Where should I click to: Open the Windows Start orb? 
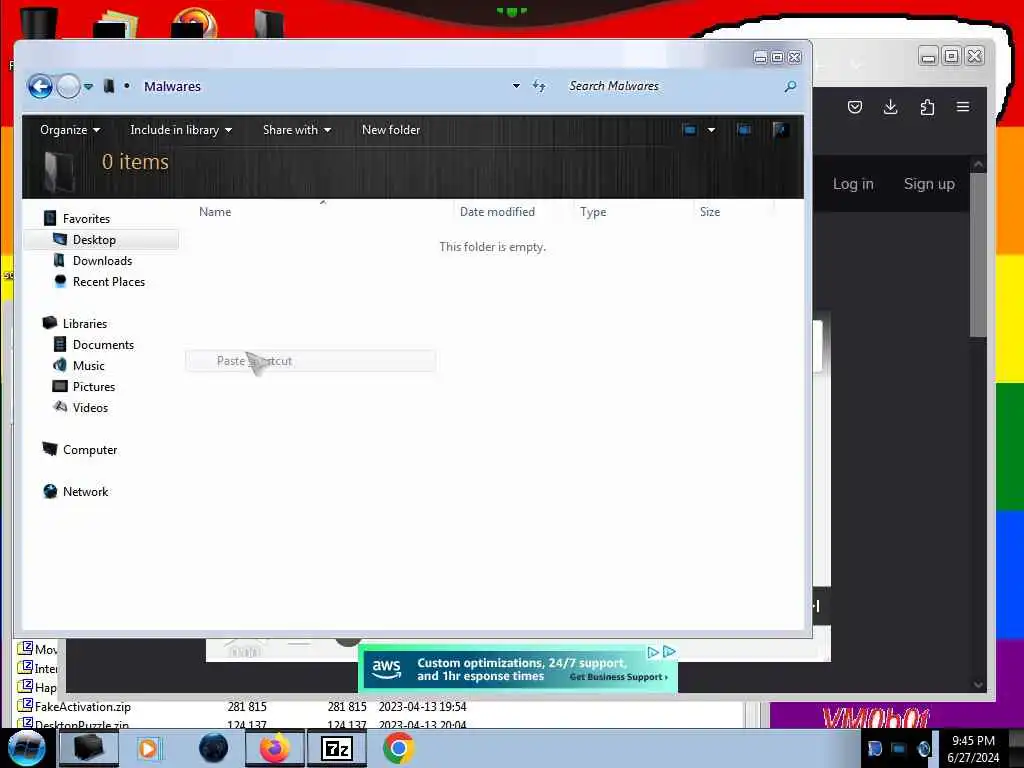[27, 748]
